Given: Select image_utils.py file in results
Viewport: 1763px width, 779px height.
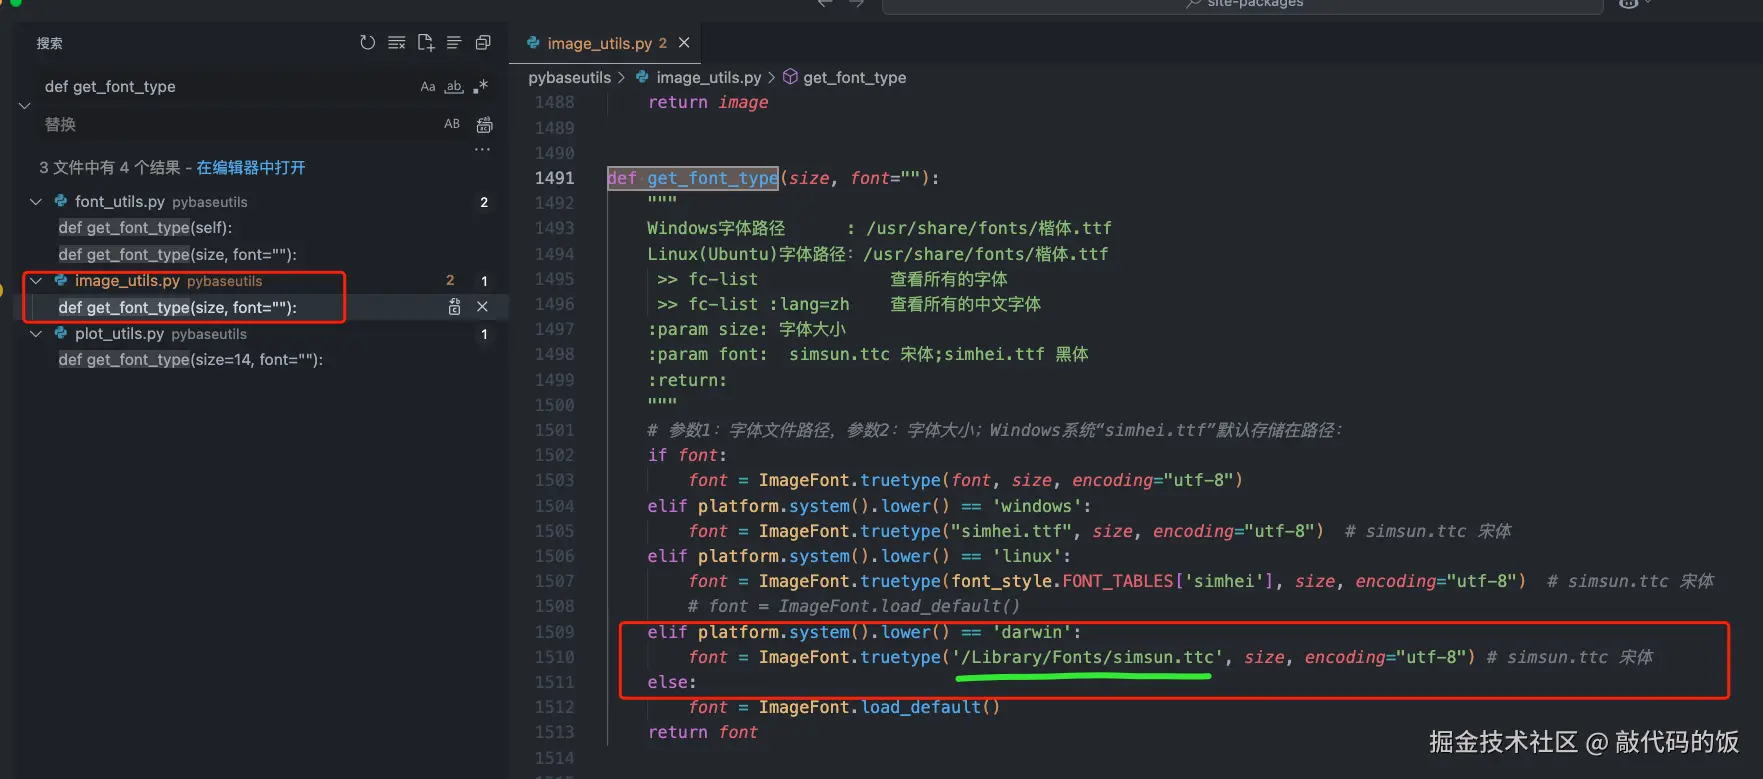Looking at the screenshot, I should (x=127, y=281).
